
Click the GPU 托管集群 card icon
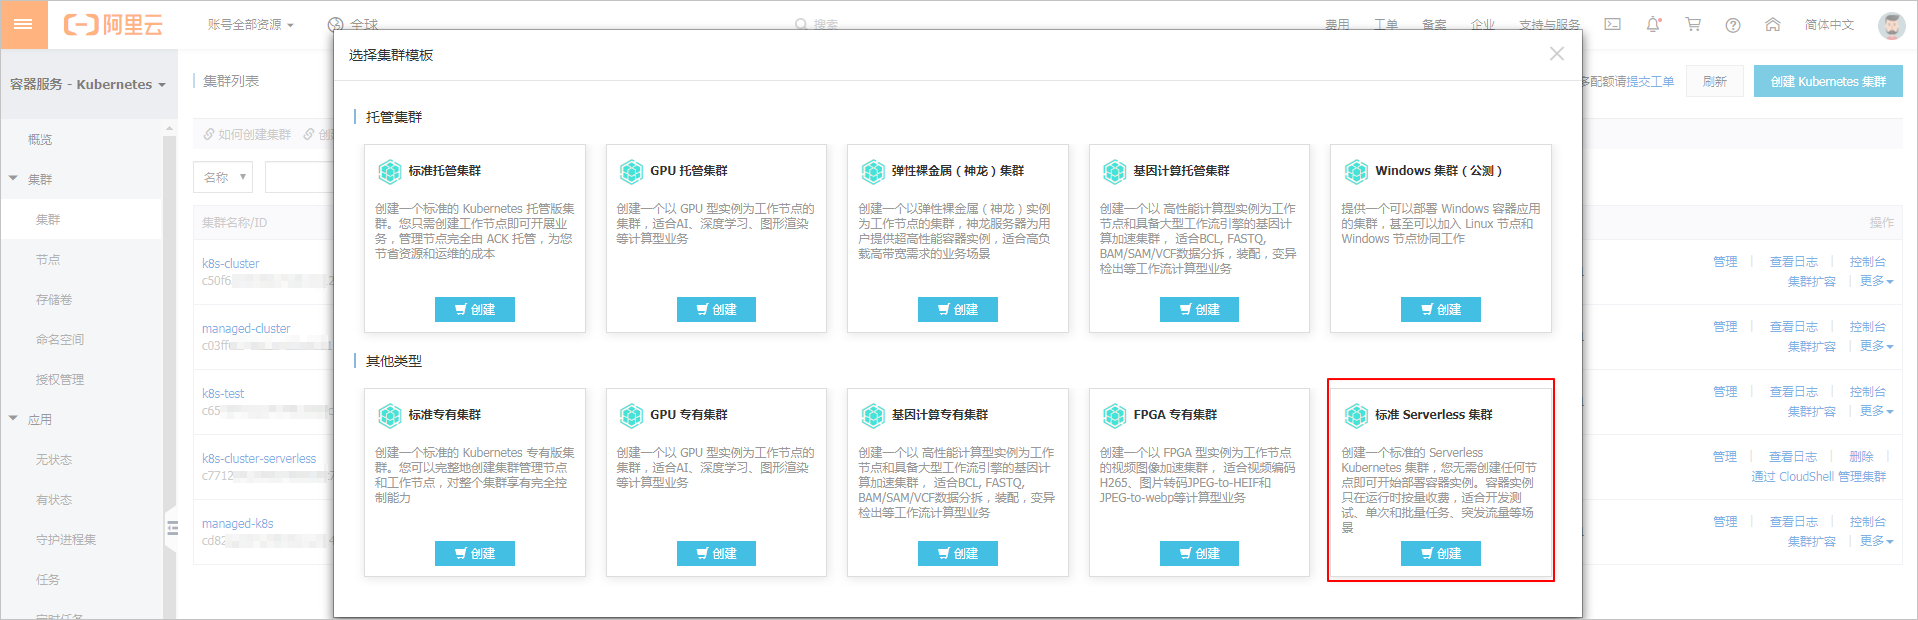(631, 172)
